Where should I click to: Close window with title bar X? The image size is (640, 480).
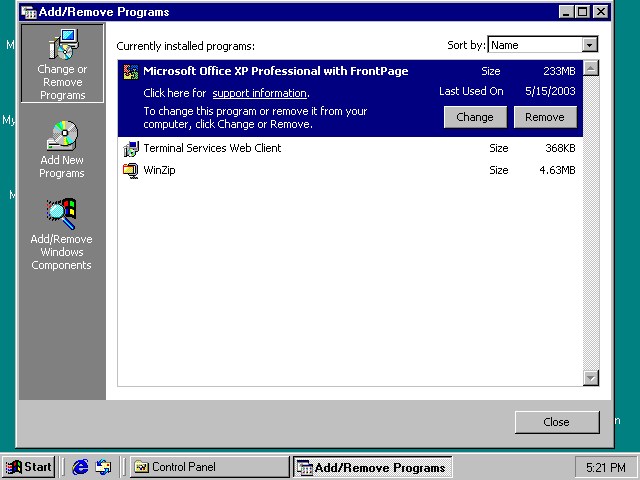[601, 12]
